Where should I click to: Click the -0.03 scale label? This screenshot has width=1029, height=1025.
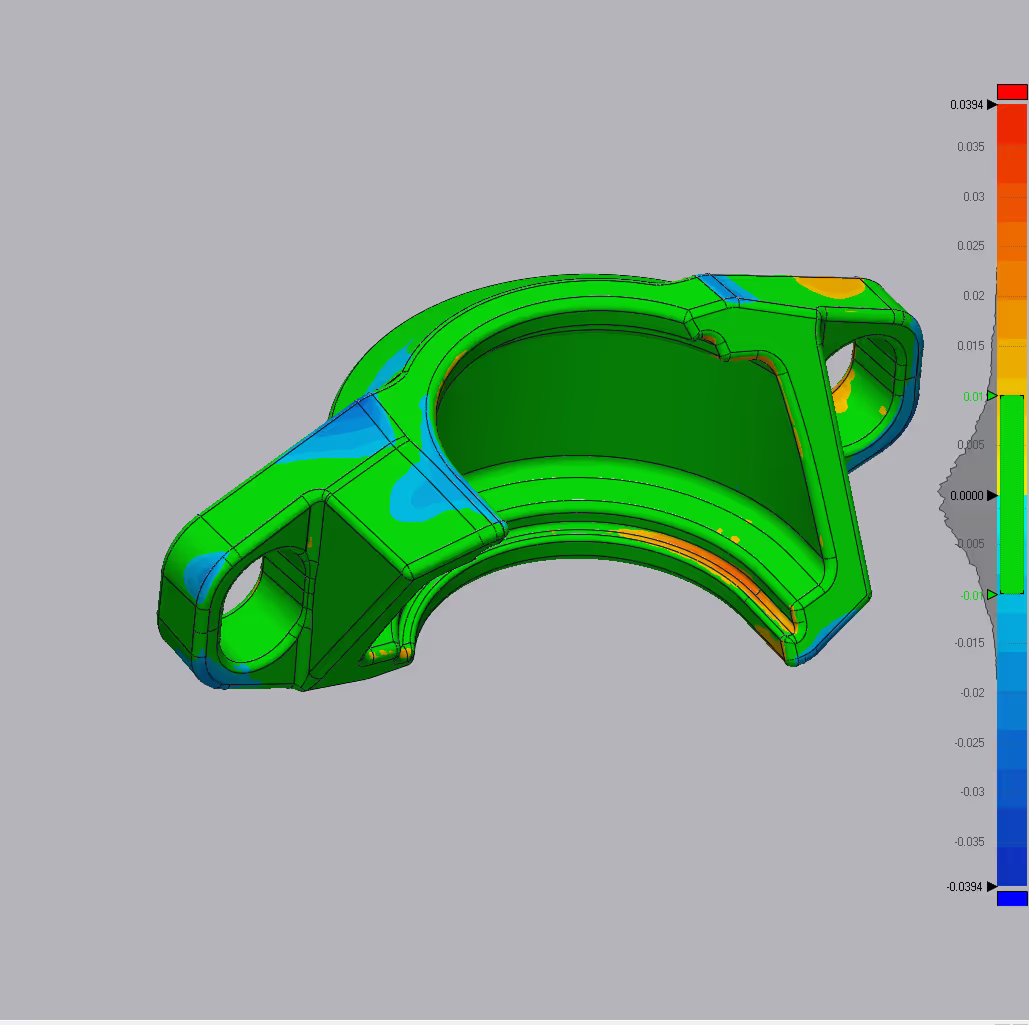[x=972, y=791]
